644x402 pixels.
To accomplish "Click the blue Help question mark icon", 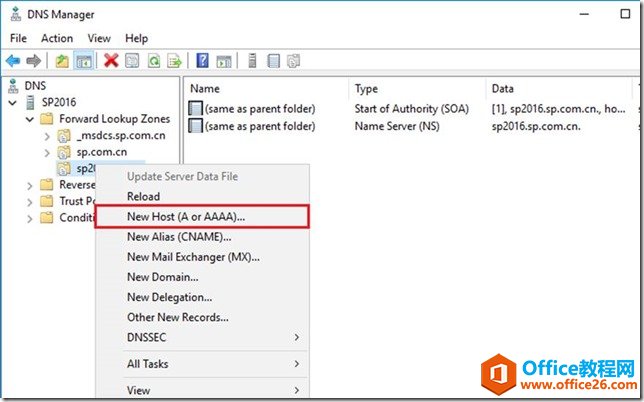I will point(202,60).
